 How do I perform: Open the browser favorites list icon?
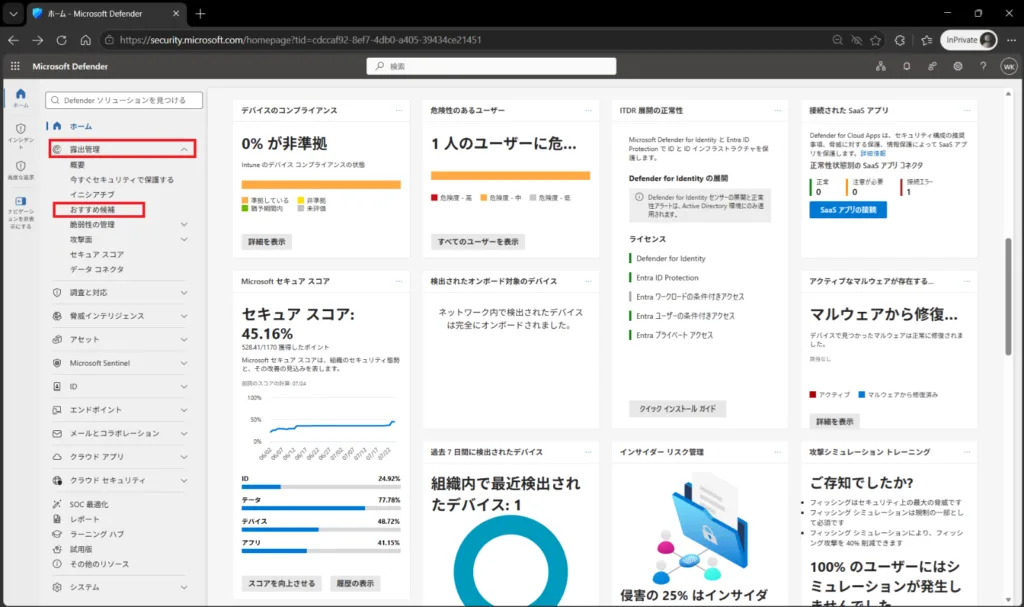coord(926,40)
